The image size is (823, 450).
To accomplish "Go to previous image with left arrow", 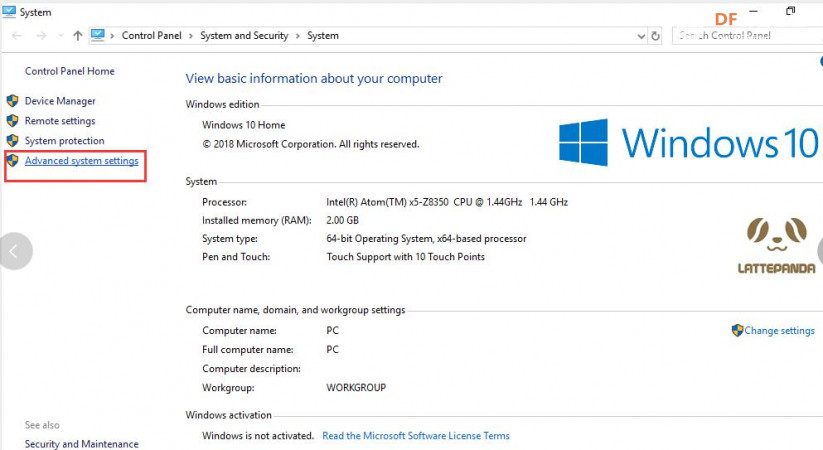I will pos(15,251).
